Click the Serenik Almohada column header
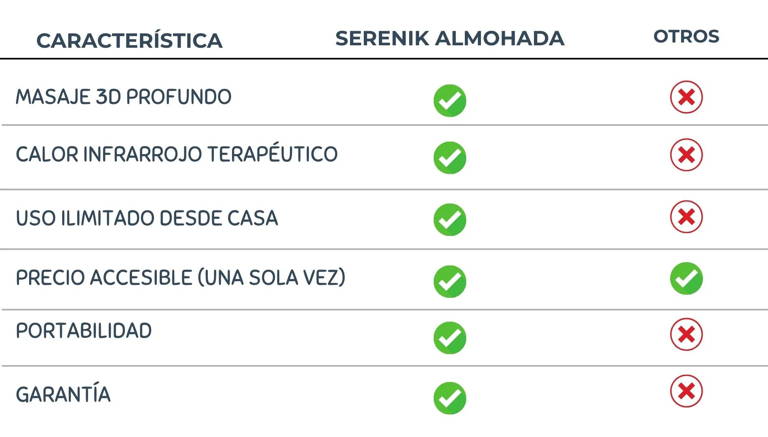Image resolution: width=768 pixels, height=437 pixels. (450, 39)
